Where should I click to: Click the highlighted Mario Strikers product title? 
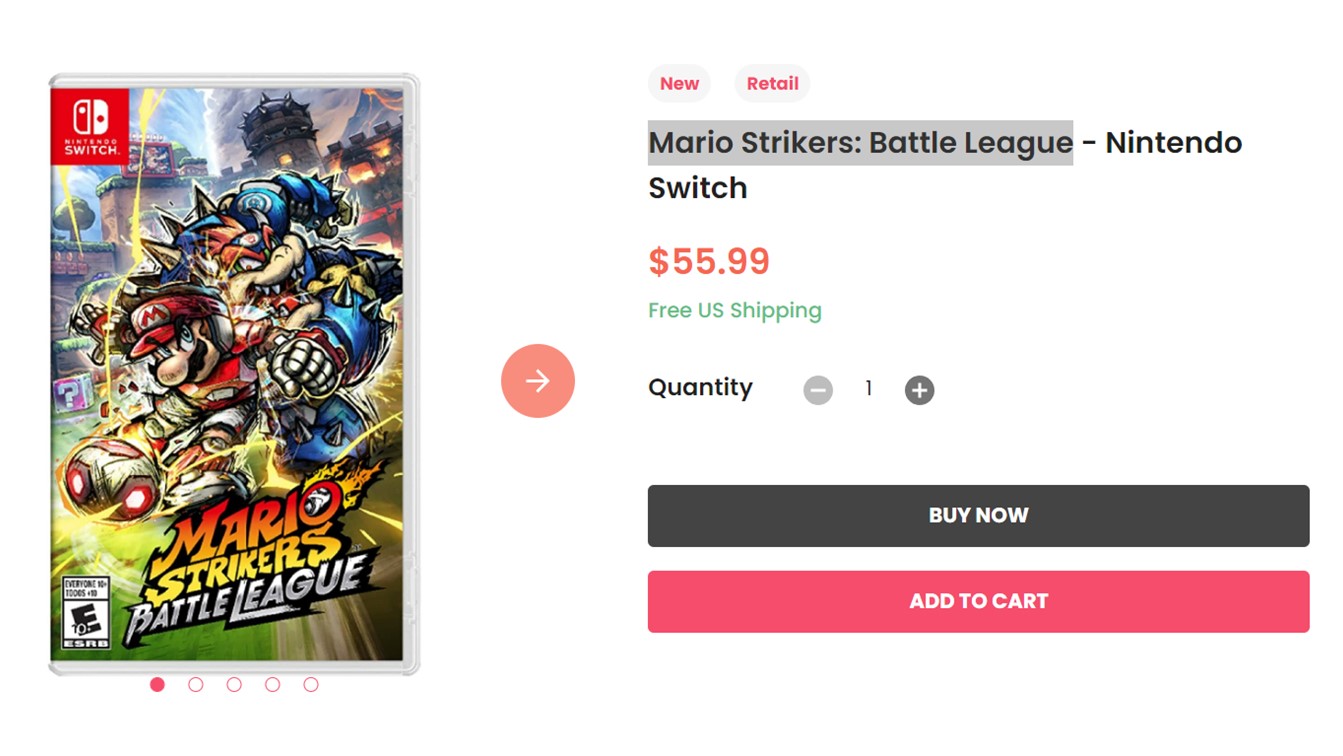click(860, 143)
